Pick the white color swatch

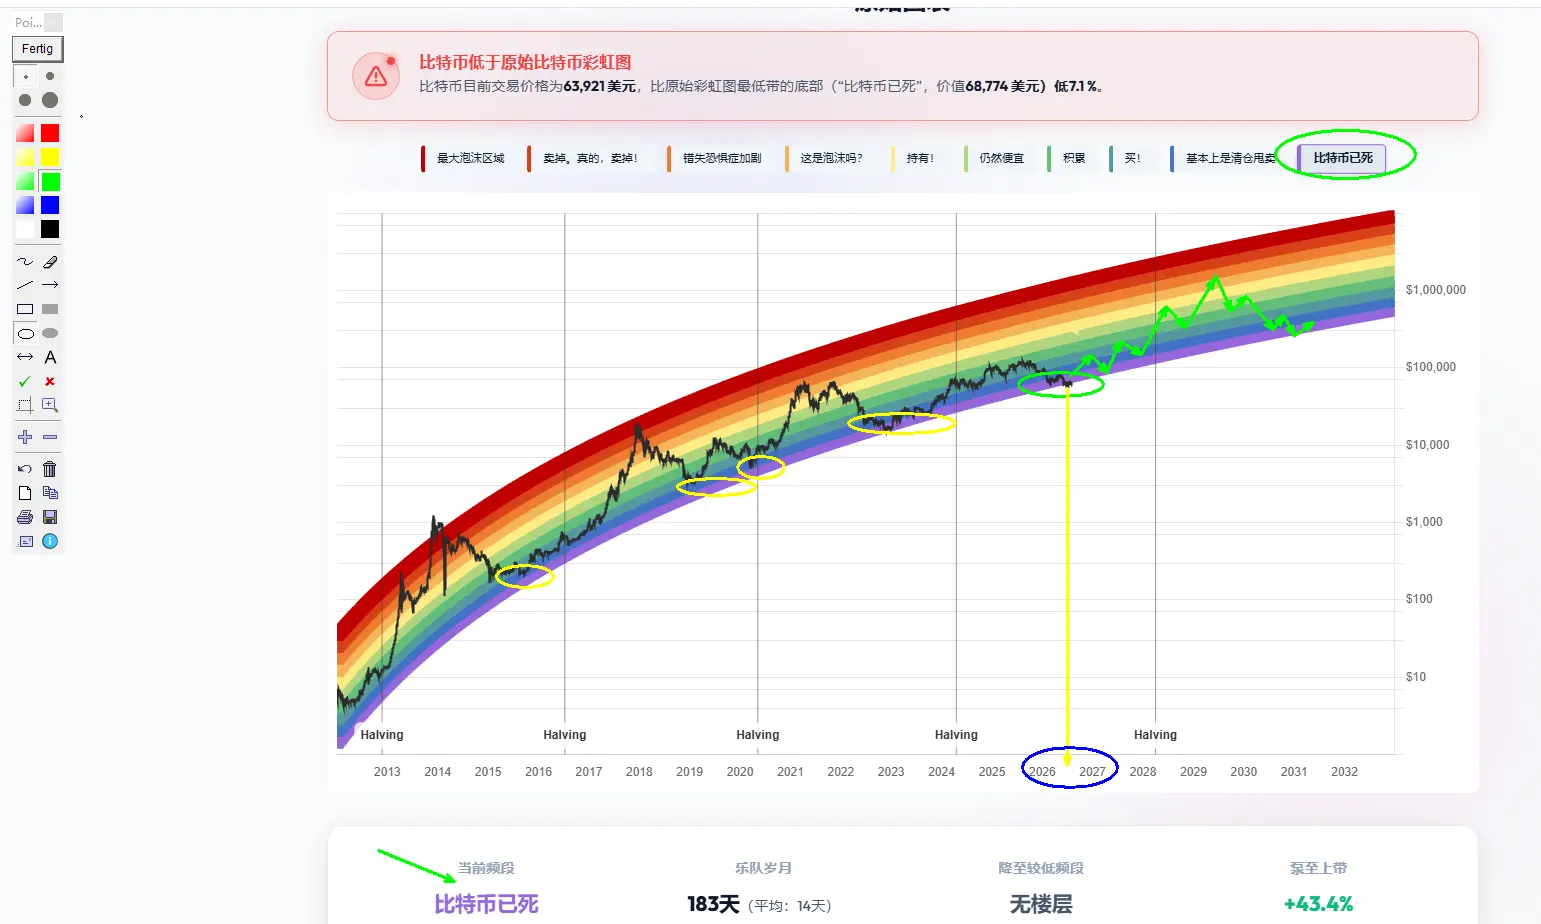(25, 229)
